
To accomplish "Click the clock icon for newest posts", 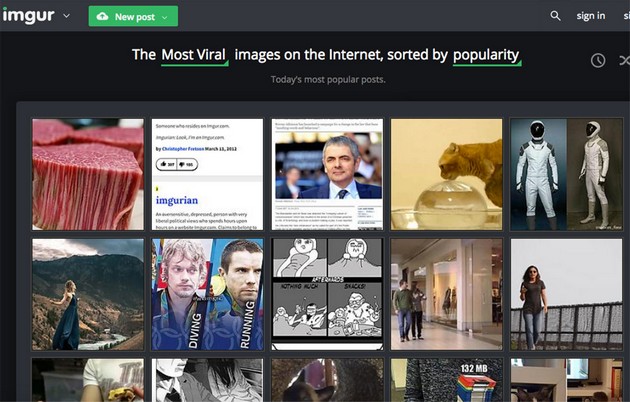I will coord(598,61).
